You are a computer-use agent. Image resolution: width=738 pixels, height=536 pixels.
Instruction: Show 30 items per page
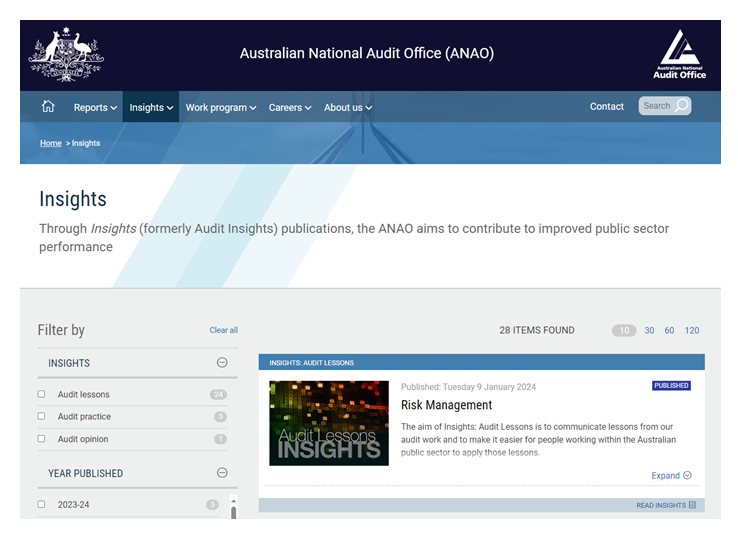tap(649, 330)
